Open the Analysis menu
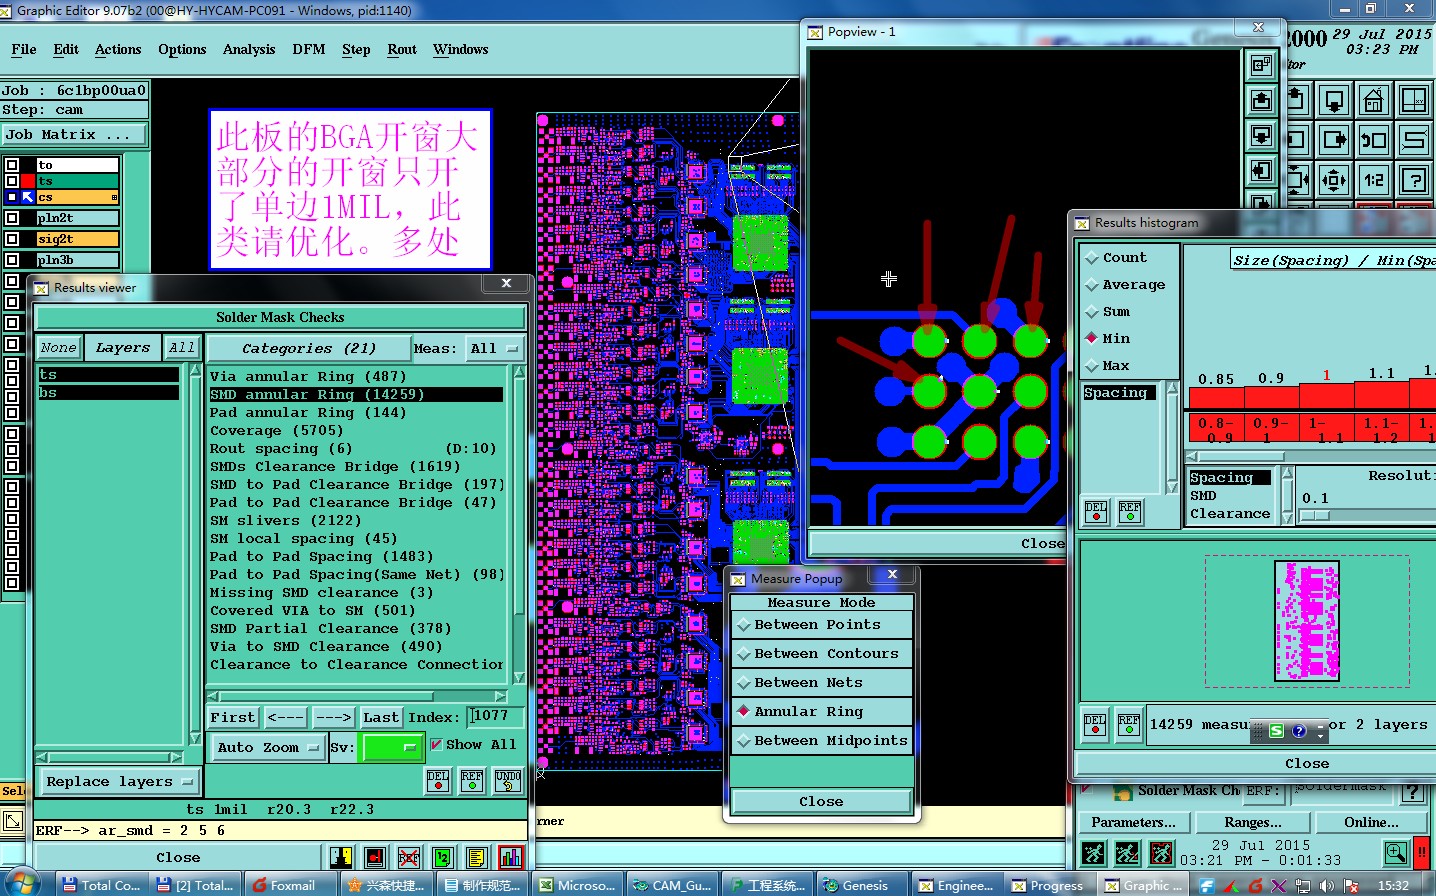Image resolution: width=1436 pixels, height=896 pixels. pos(249,49)
